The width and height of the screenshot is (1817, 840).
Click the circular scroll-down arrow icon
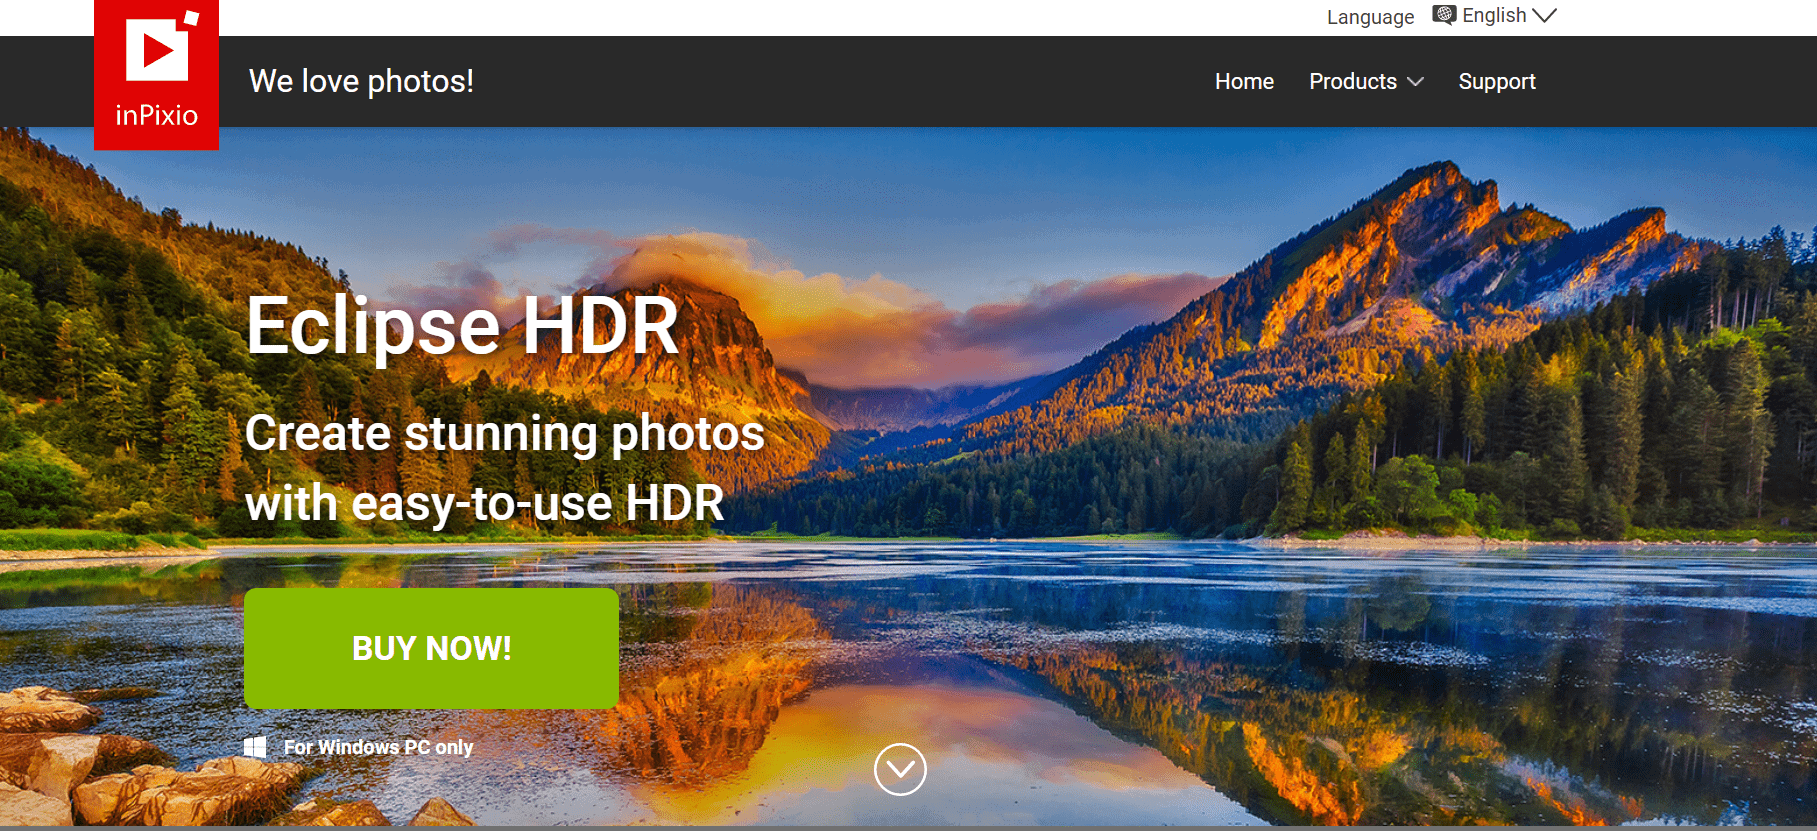[x=900, y=769]
